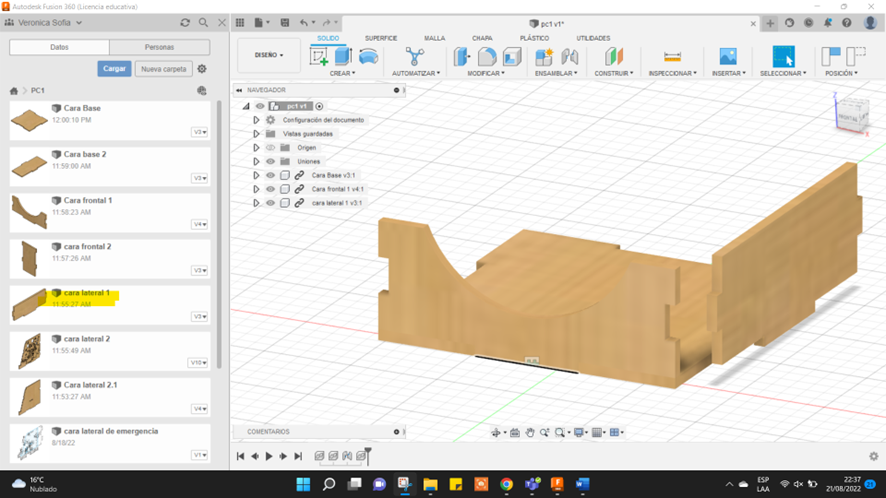
Task: Select the Press Pull modify icon
Action: point(462,57)
